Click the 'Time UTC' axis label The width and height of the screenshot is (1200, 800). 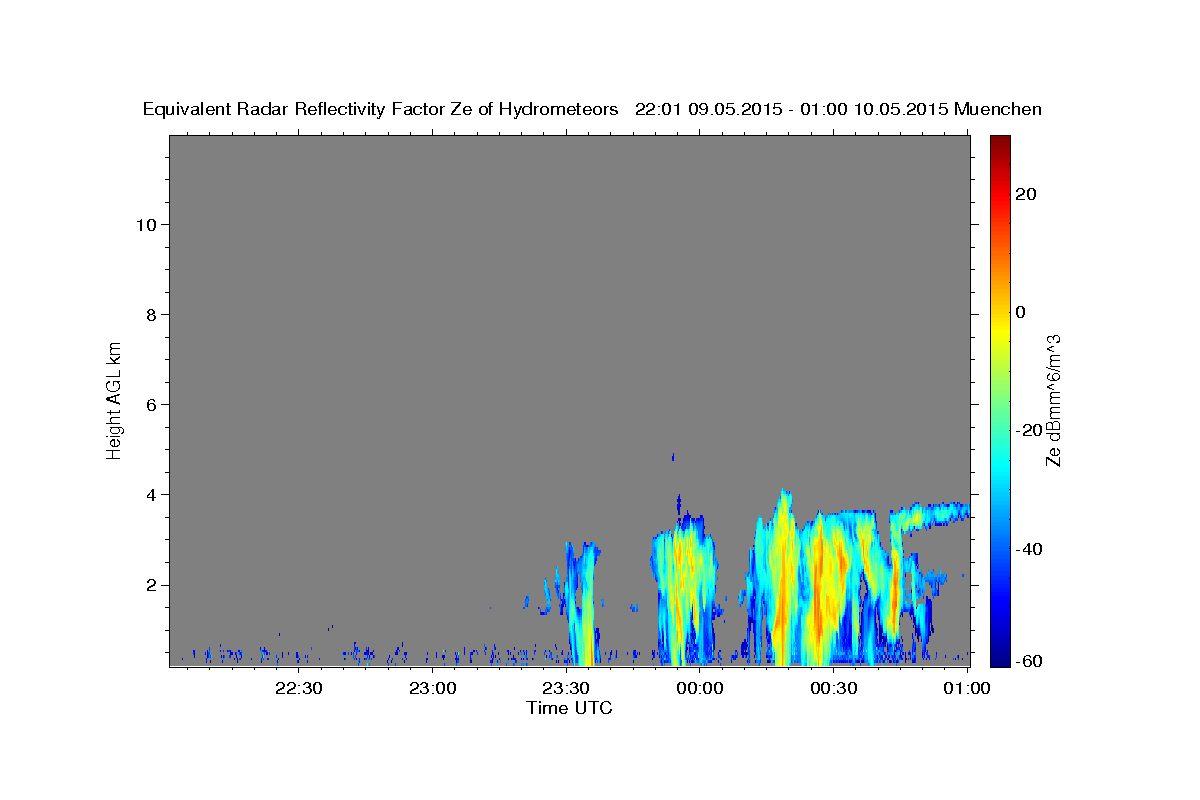[569, 708]
